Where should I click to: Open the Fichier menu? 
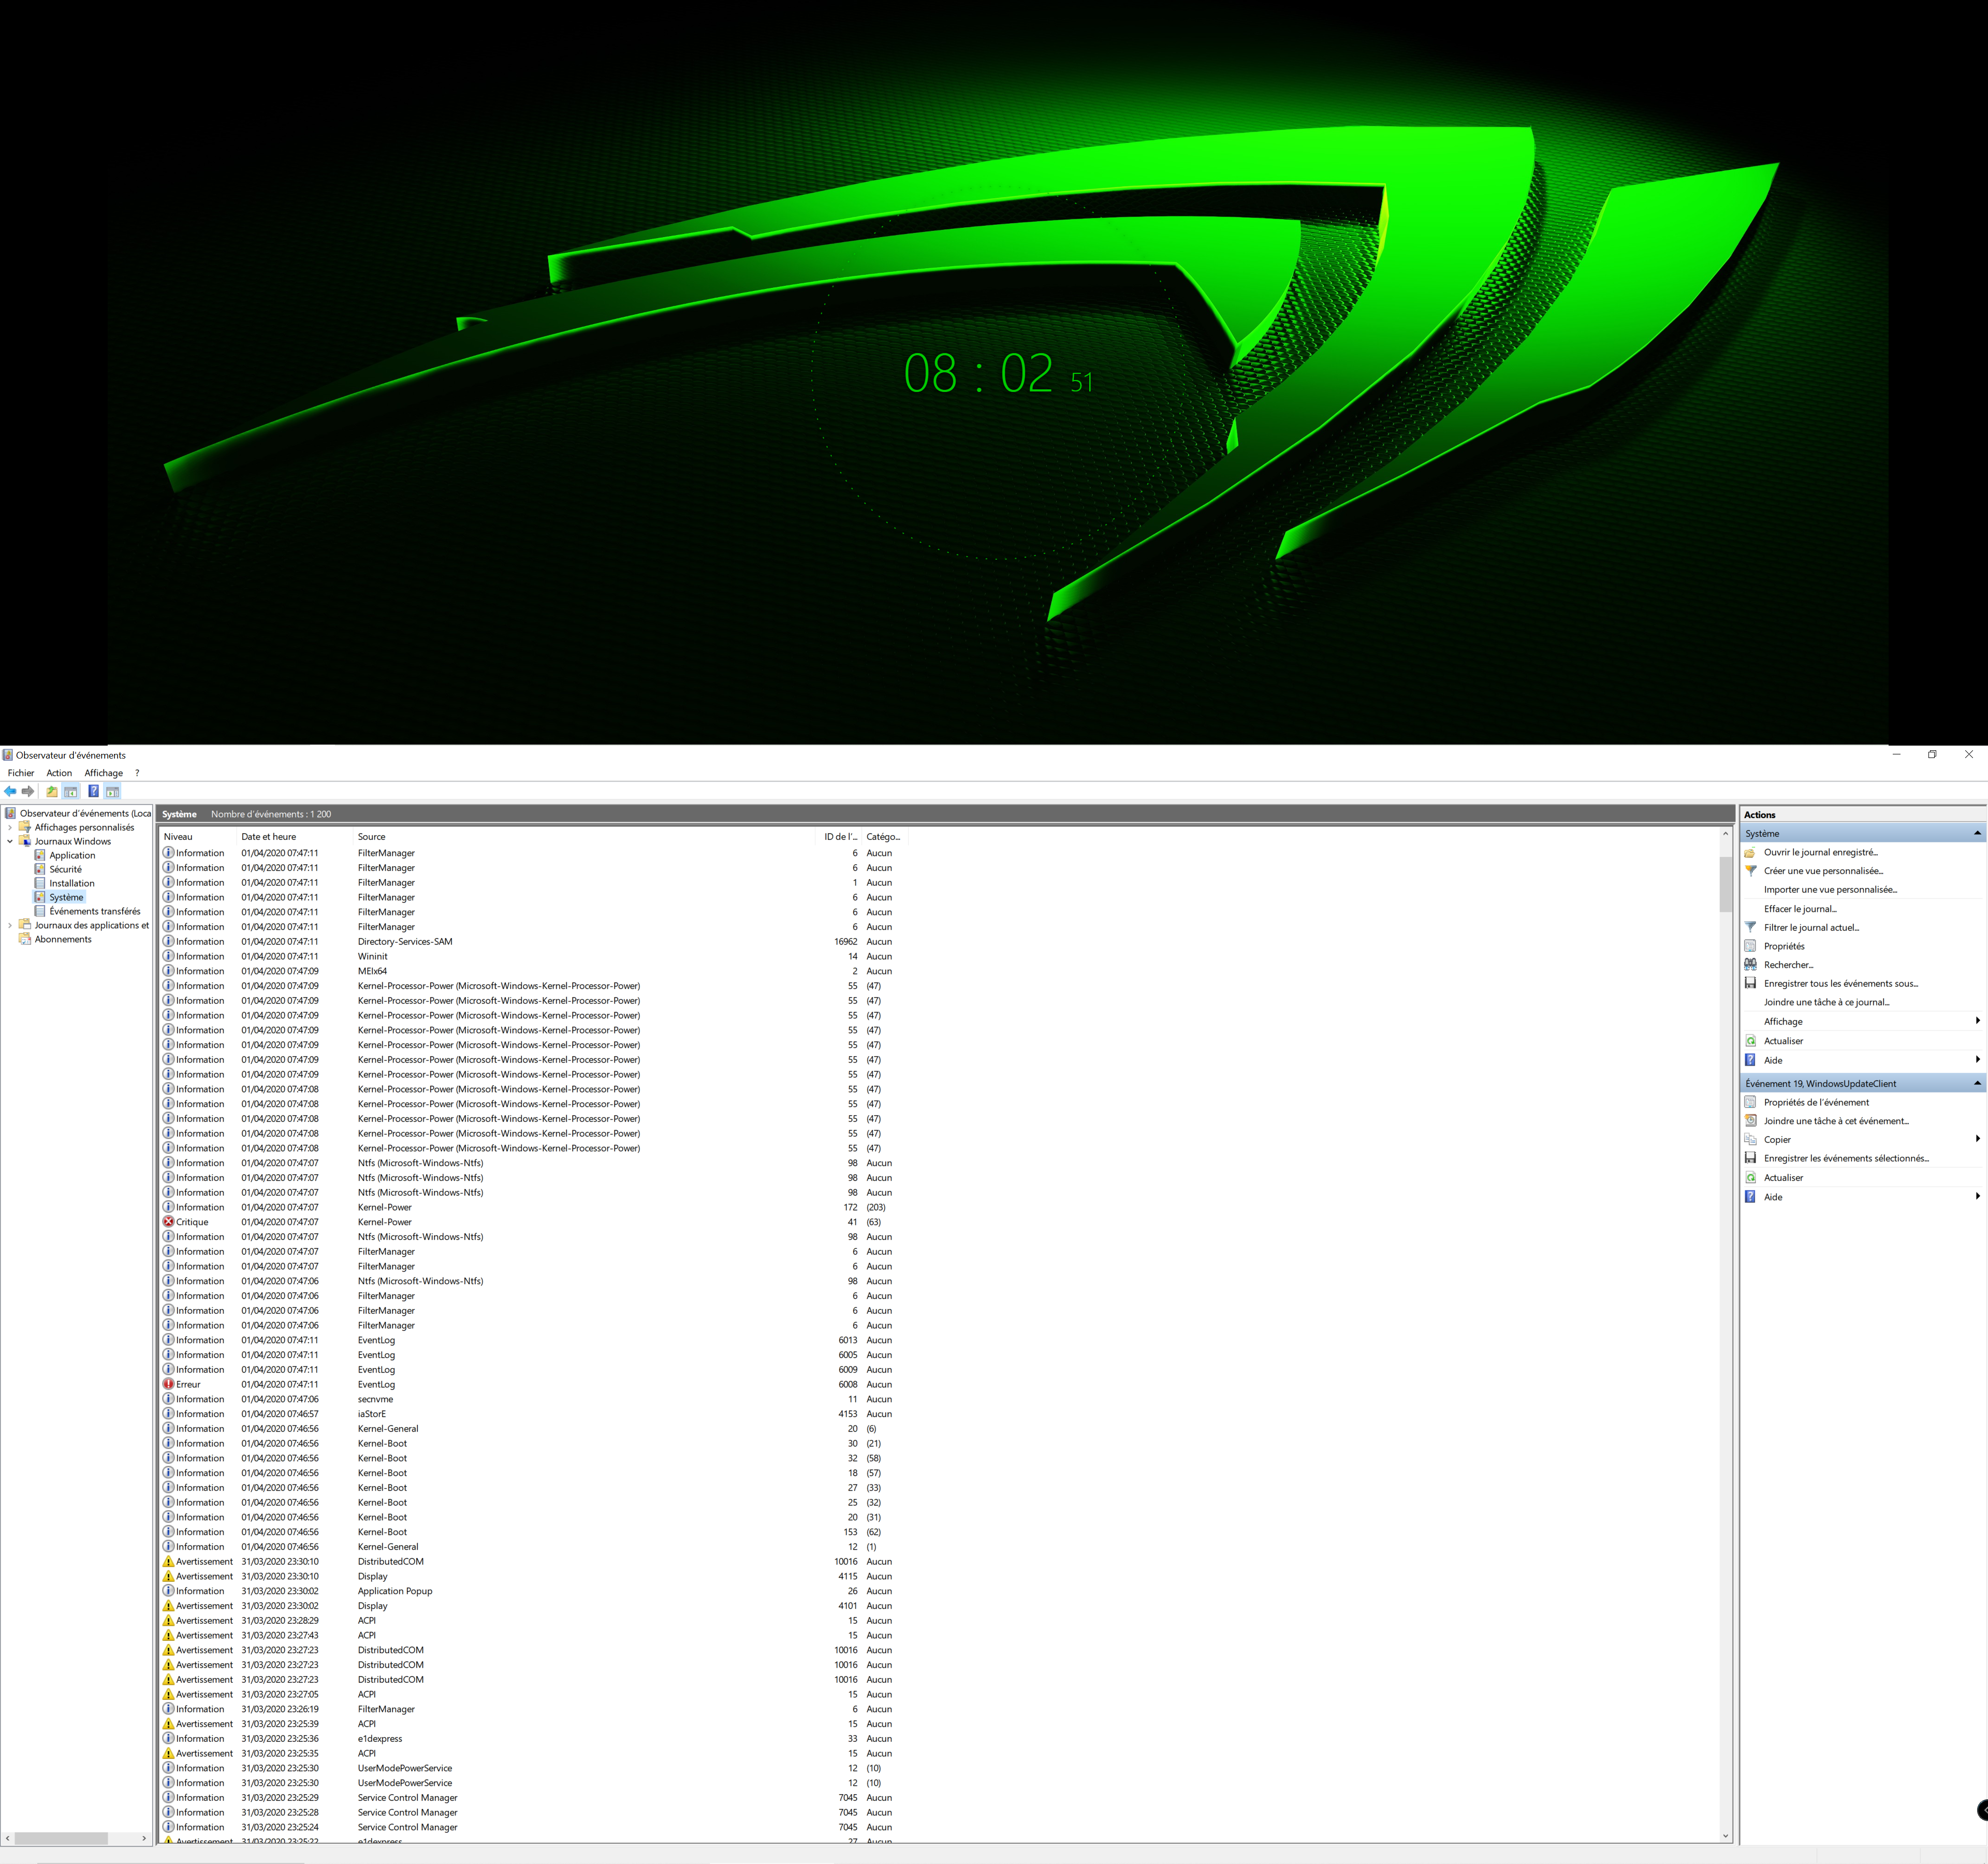pyautogui.click(x=21, y=773)
